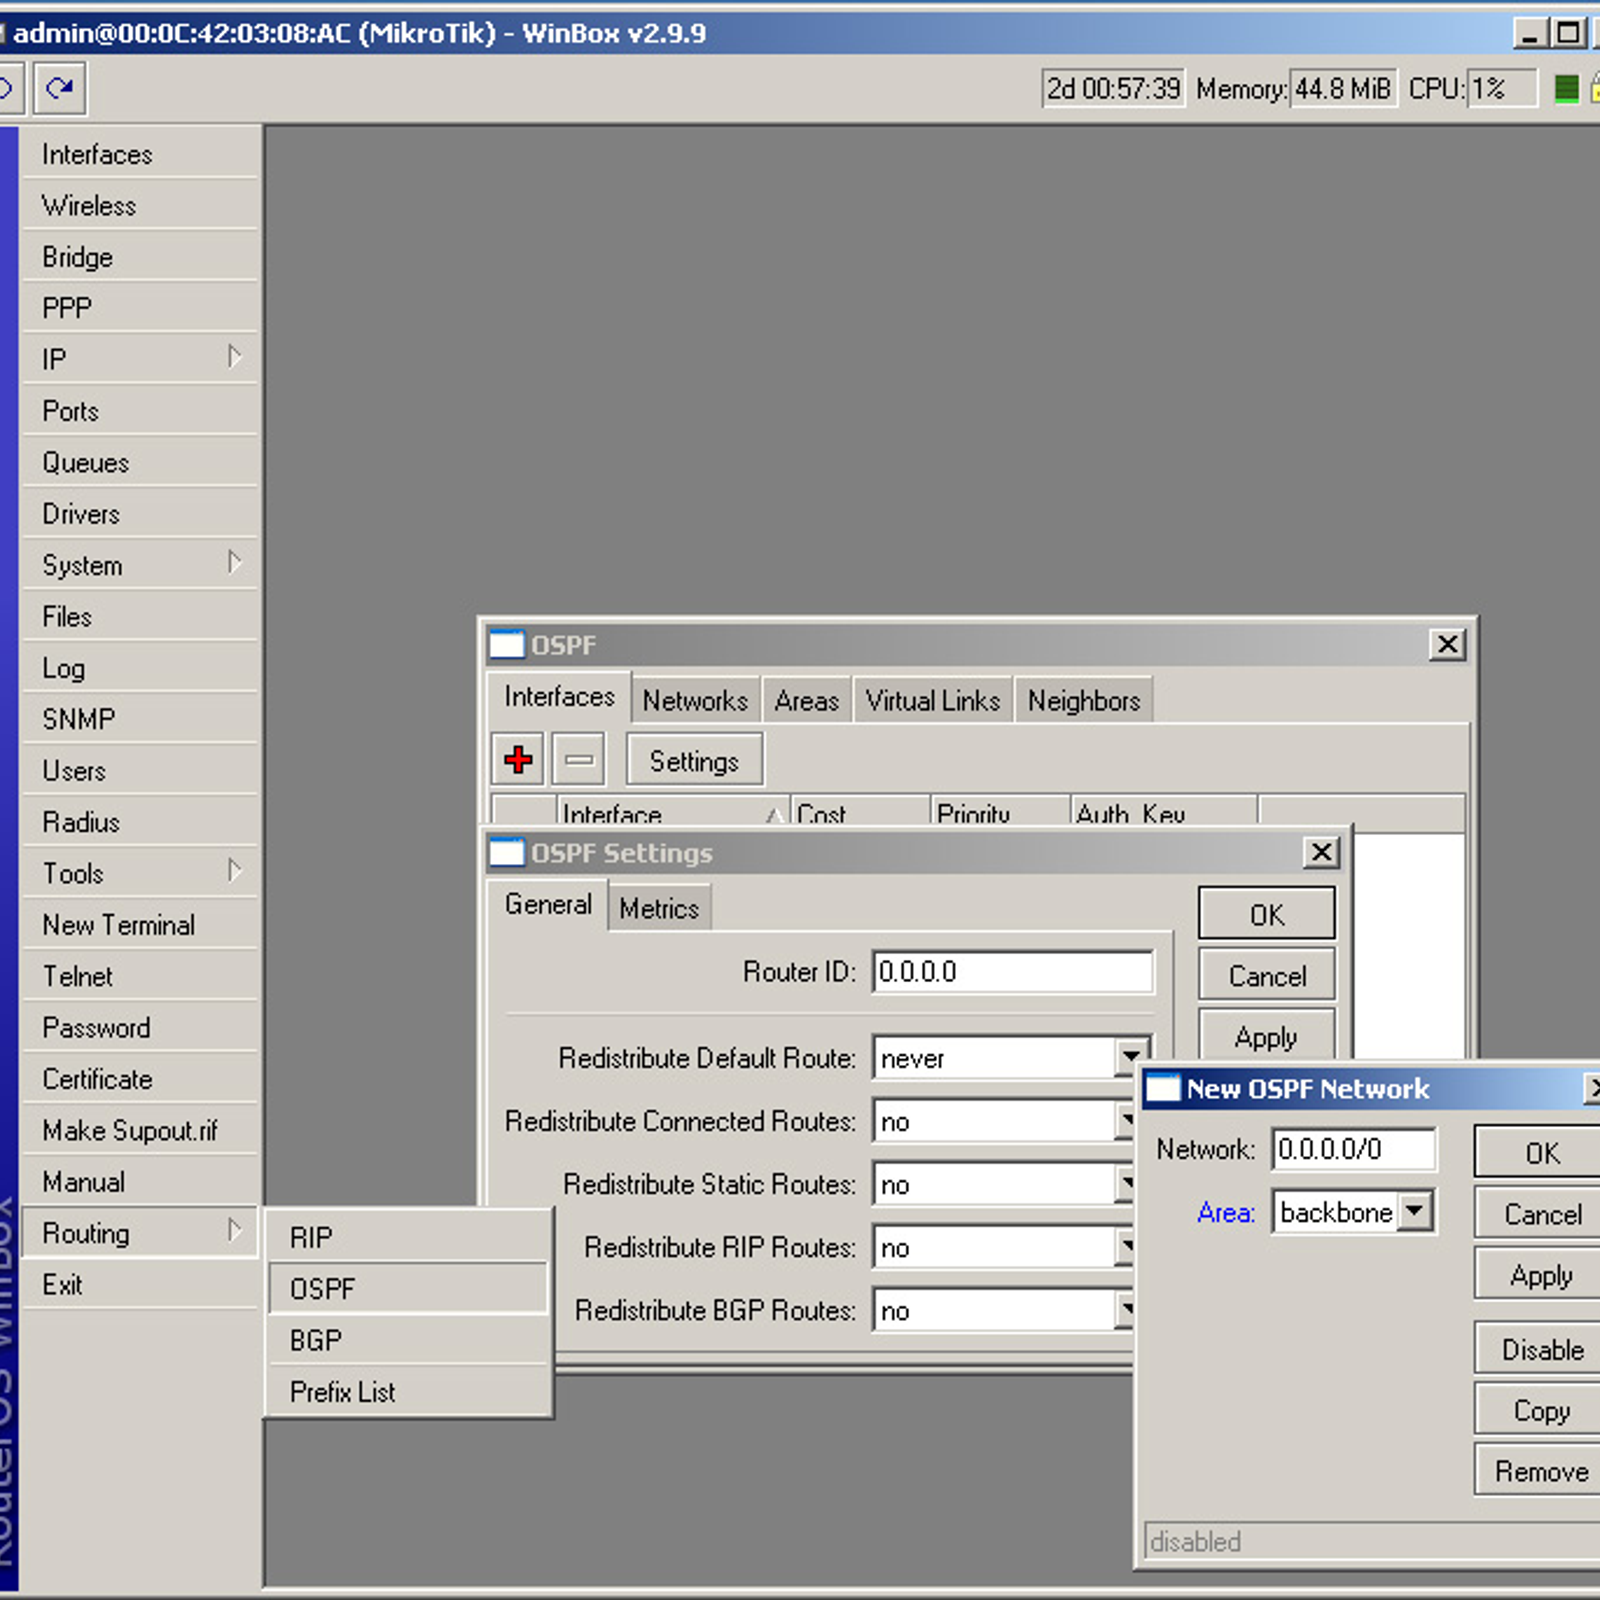Select Prefix List from Routing submenu
Viewport: 1600px width, 1600px height.
click(408, 1391)
